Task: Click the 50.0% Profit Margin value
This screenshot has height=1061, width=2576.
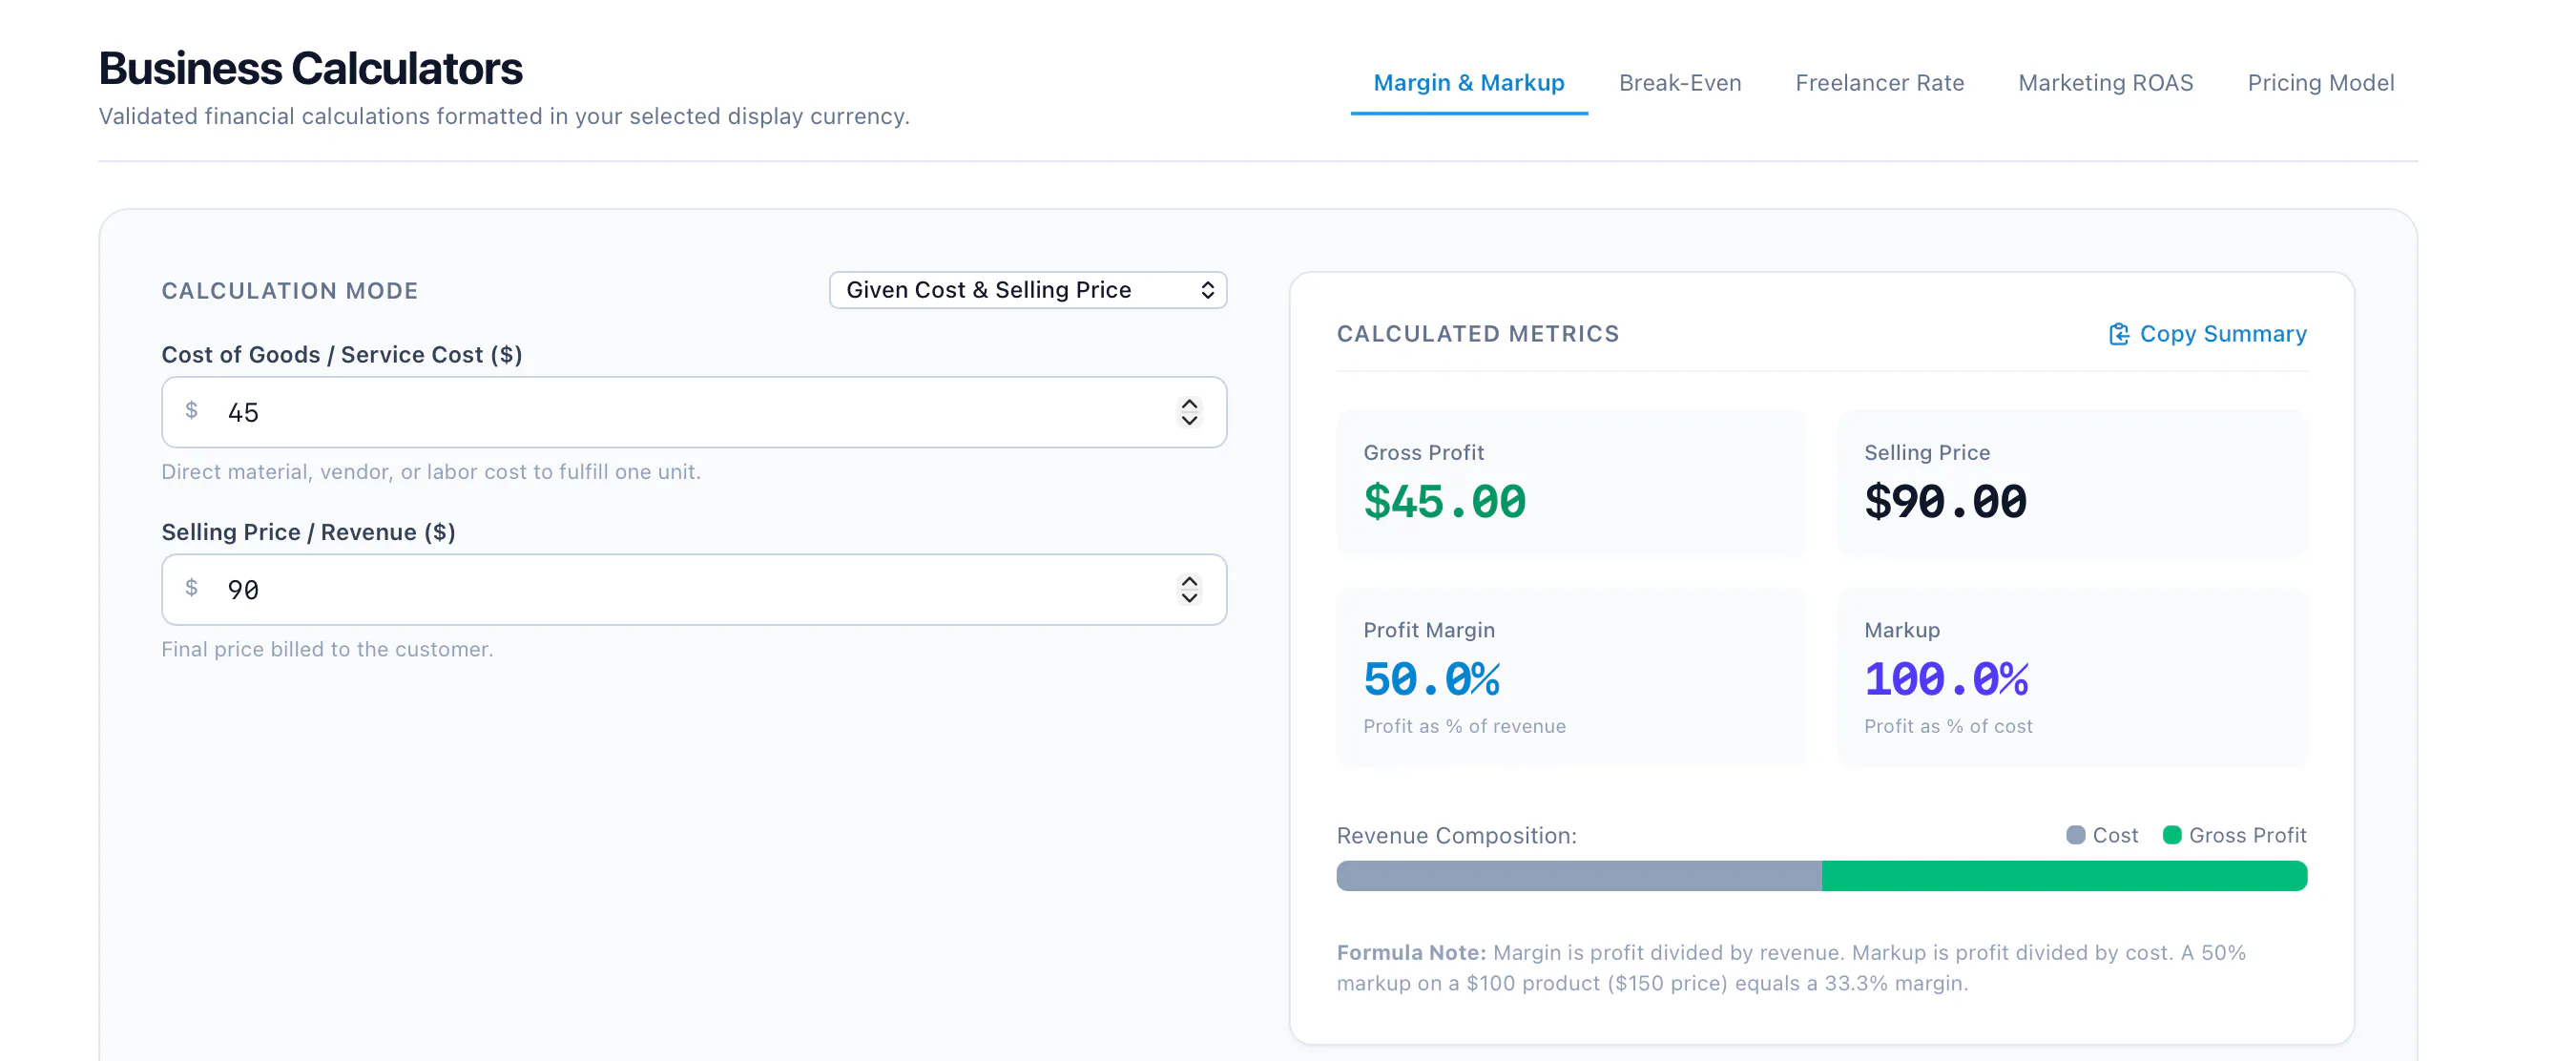Action: 1431,680
